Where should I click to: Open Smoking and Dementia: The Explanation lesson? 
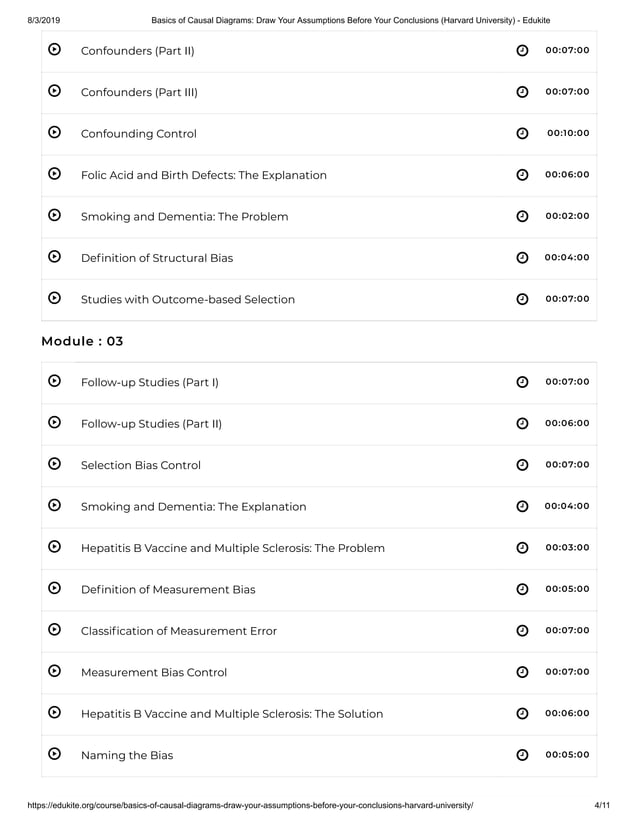(193, 507)
